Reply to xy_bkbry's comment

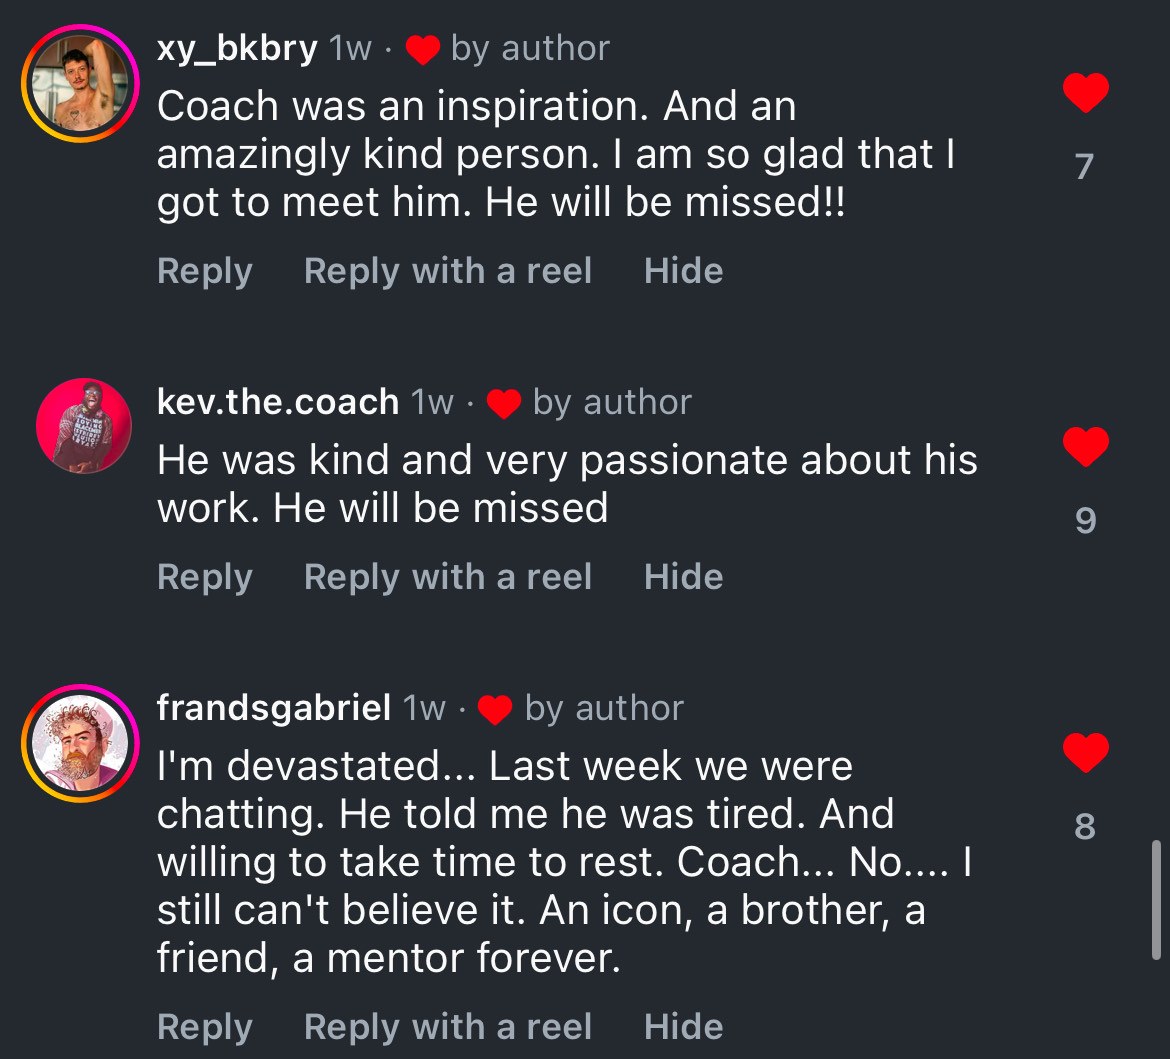(x=205, y=271)
